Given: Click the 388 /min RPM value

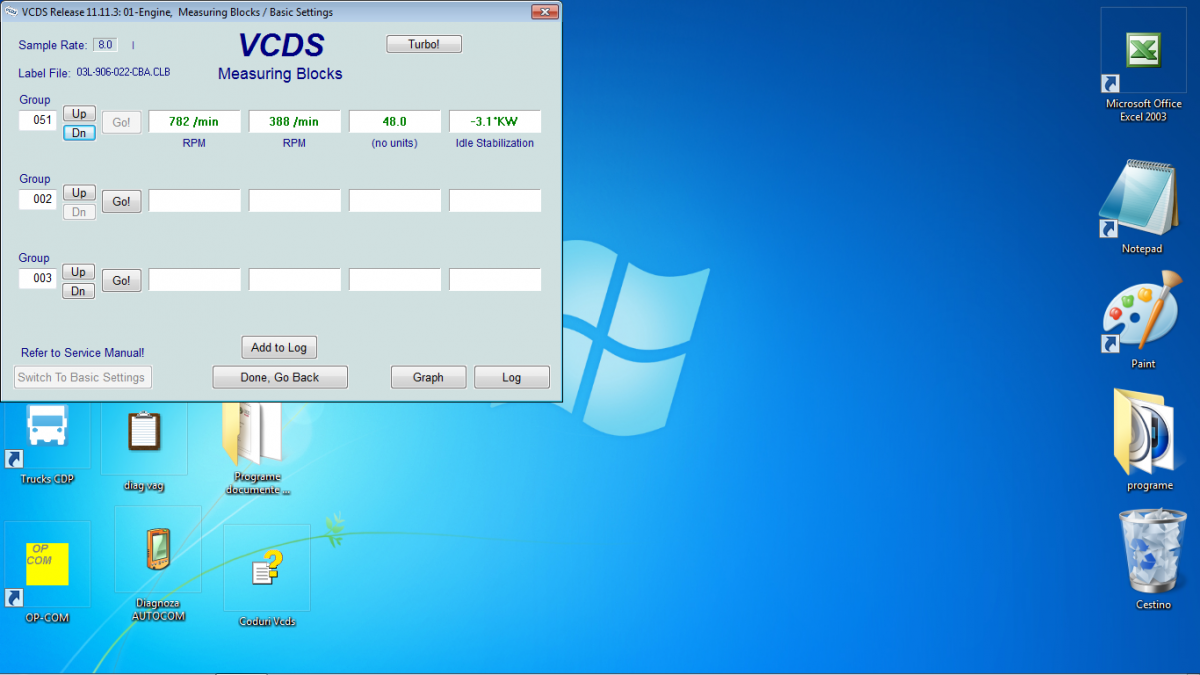Looking at the screenshot, I should click(x=295, y=122).
